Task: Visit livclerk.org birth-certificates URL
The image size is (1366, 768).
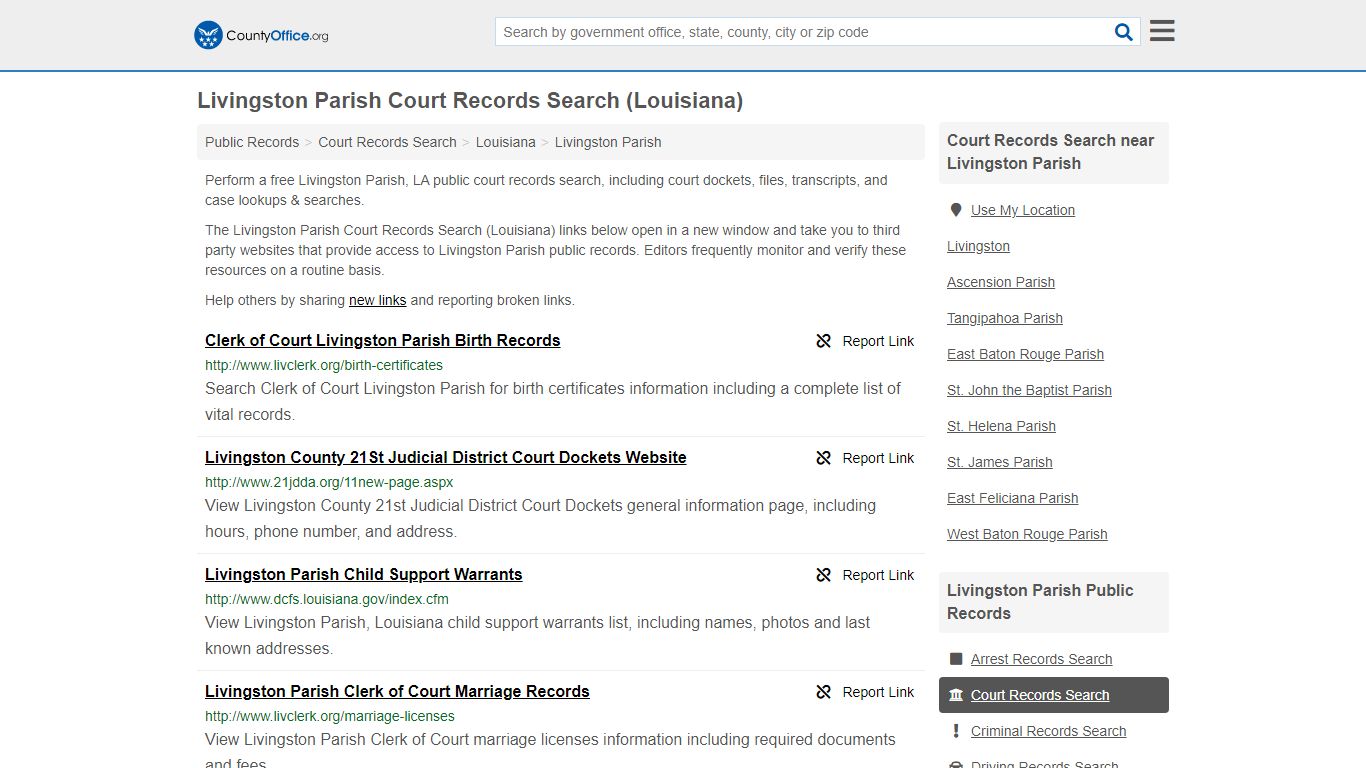Action: [324, 365]
